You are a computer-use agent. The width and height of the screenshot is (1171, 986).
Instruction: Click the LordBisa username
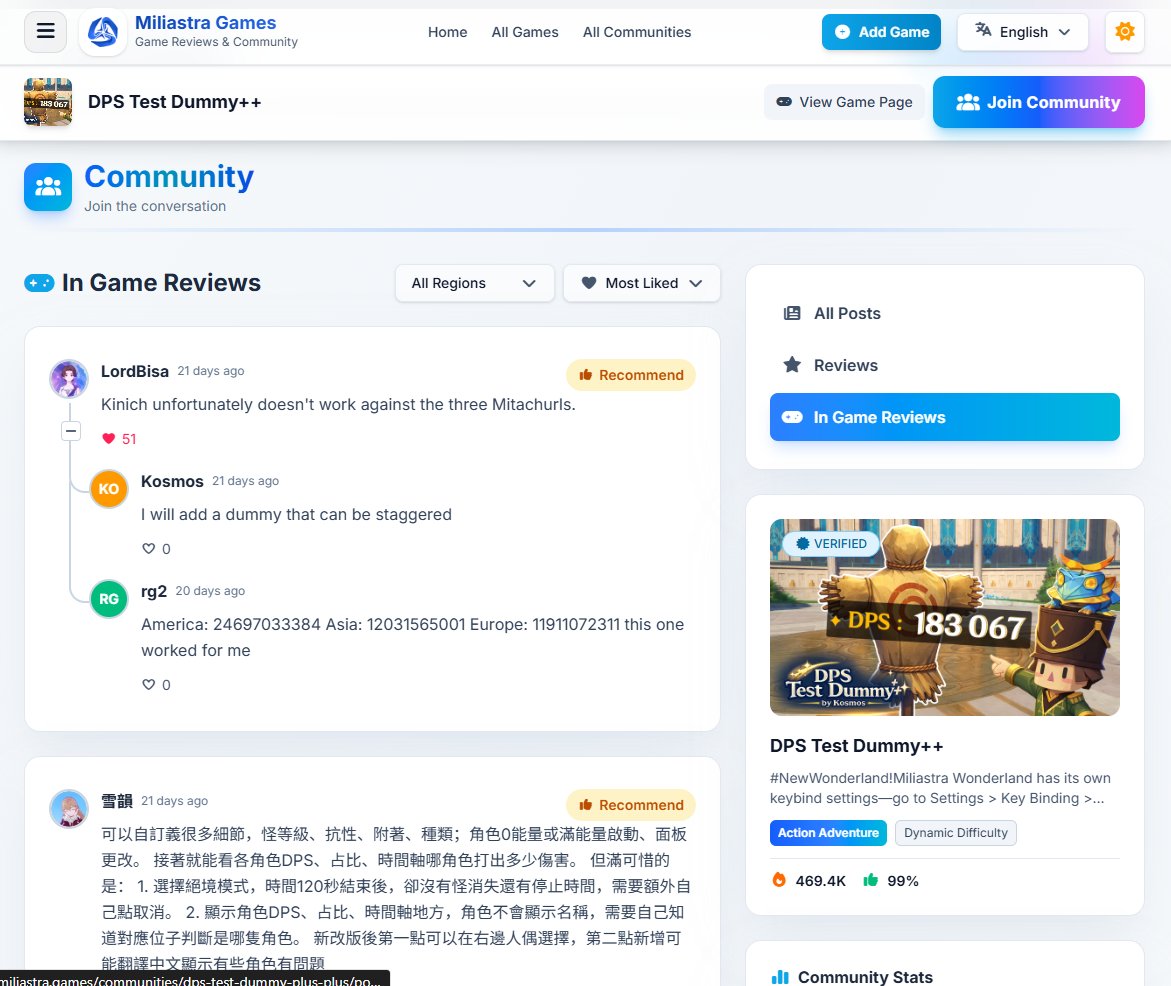[x=134, y=371]
